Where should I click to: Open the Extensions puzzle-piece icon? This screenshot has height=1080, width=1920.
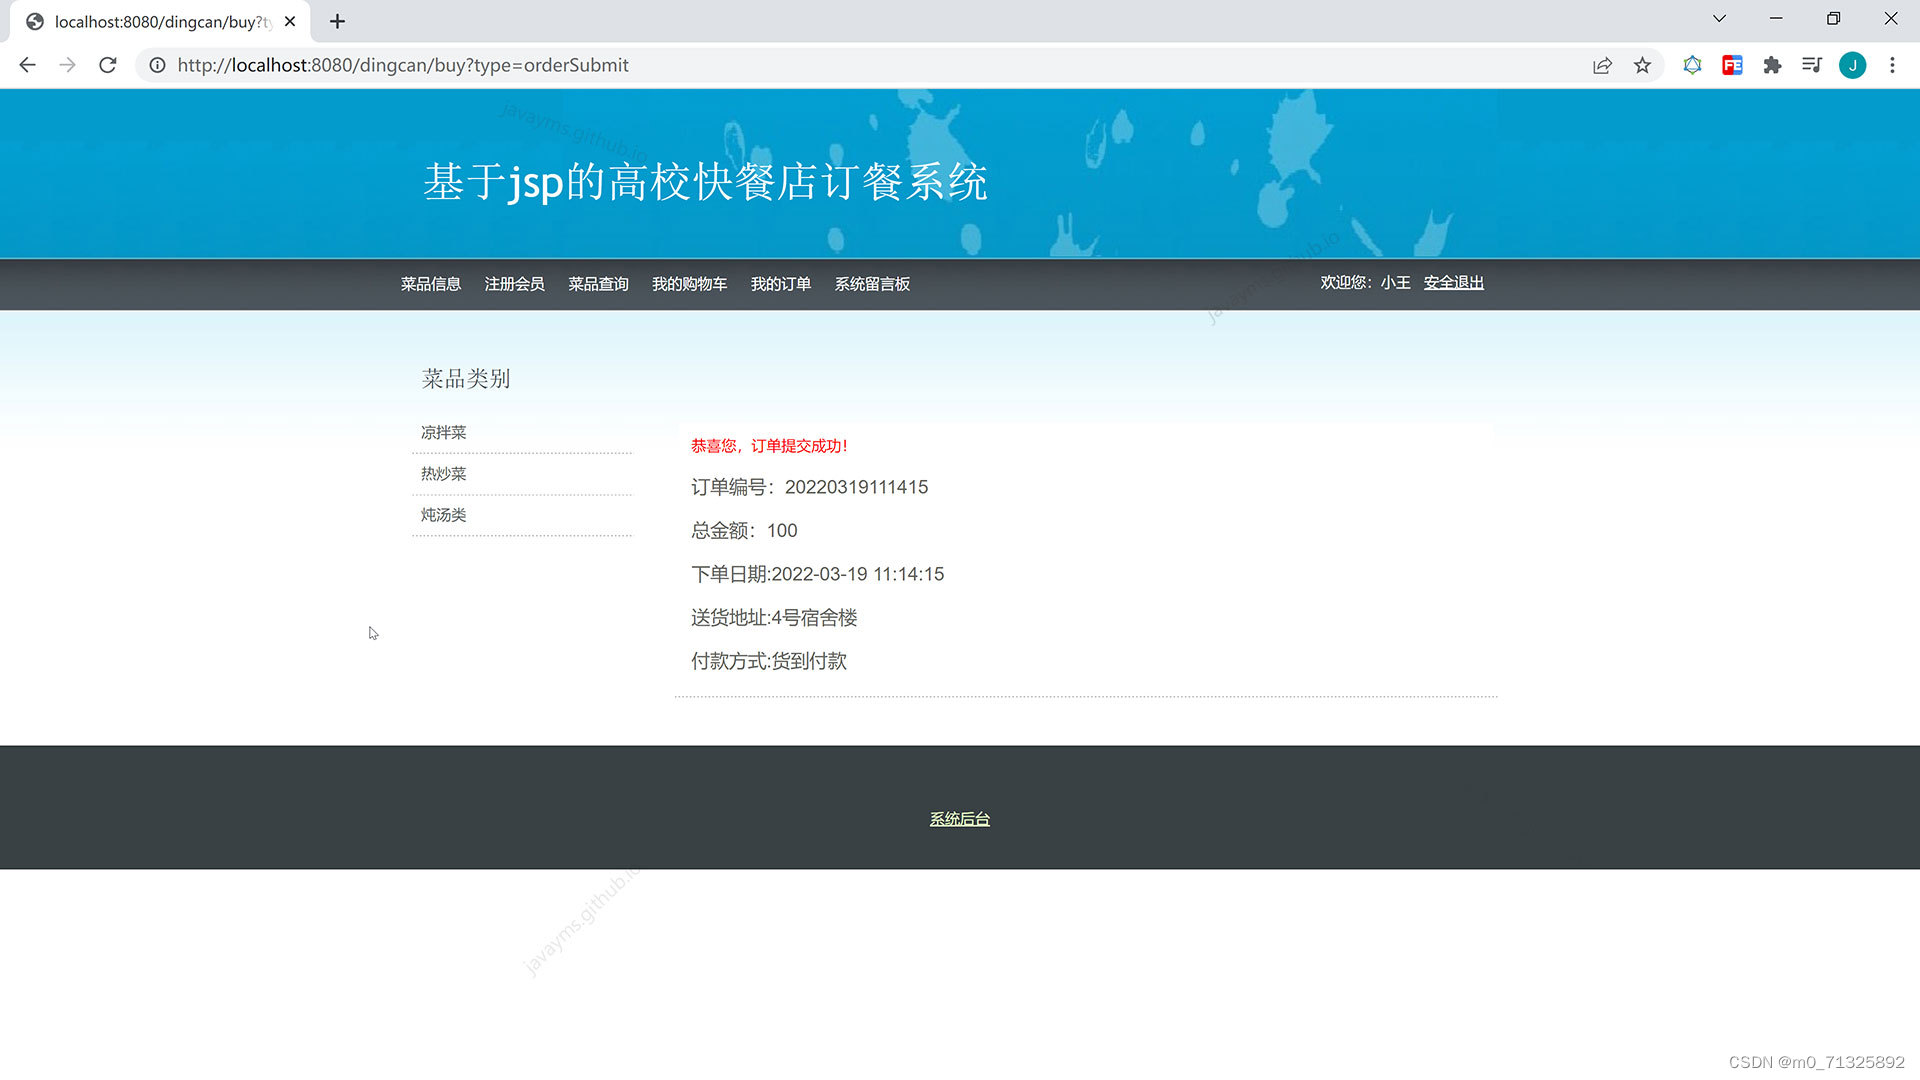tap(1772, 65)
